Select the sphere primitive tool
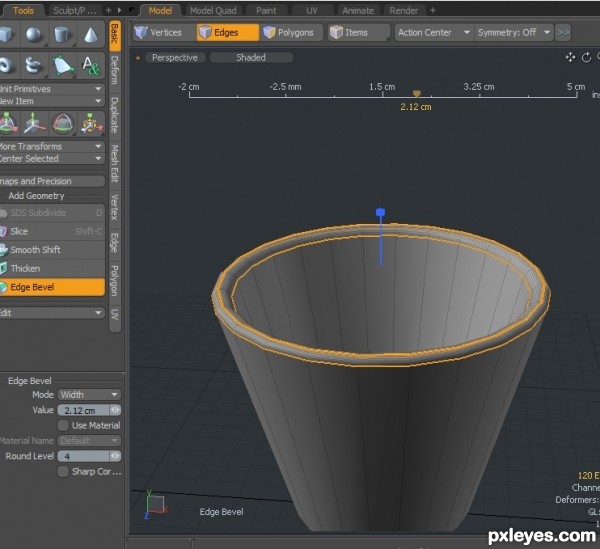The height and width of the screenshot is (549, 600). [x=34, y=35]
